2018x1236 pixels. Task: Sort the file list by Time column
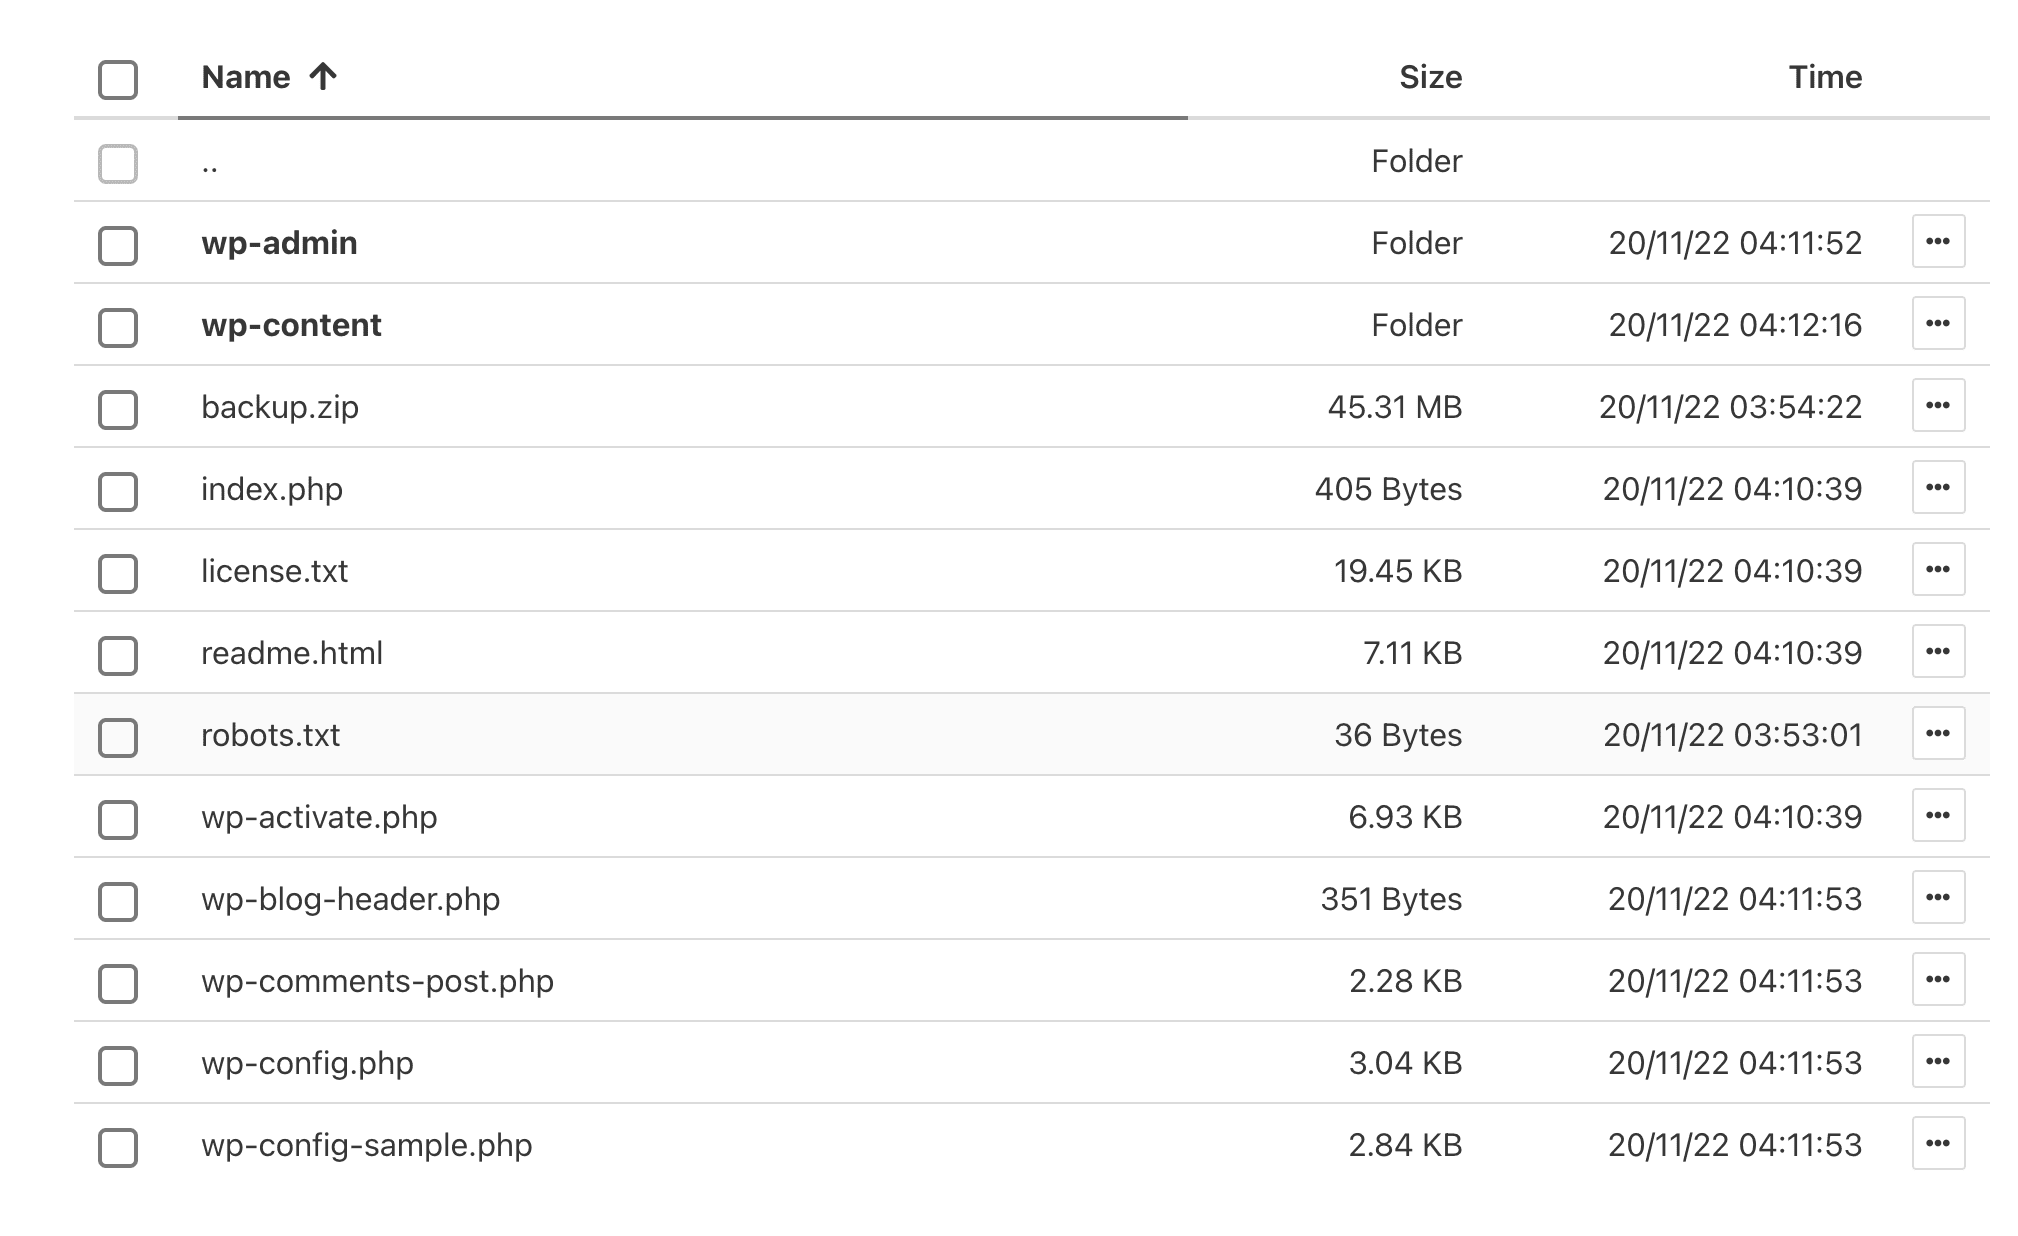coord(1824,77)
